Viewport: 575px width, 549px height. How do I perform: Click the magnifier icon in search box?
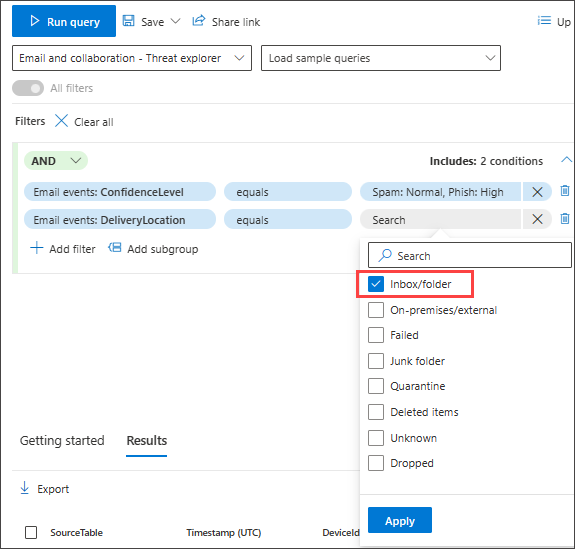coord(385,255)
